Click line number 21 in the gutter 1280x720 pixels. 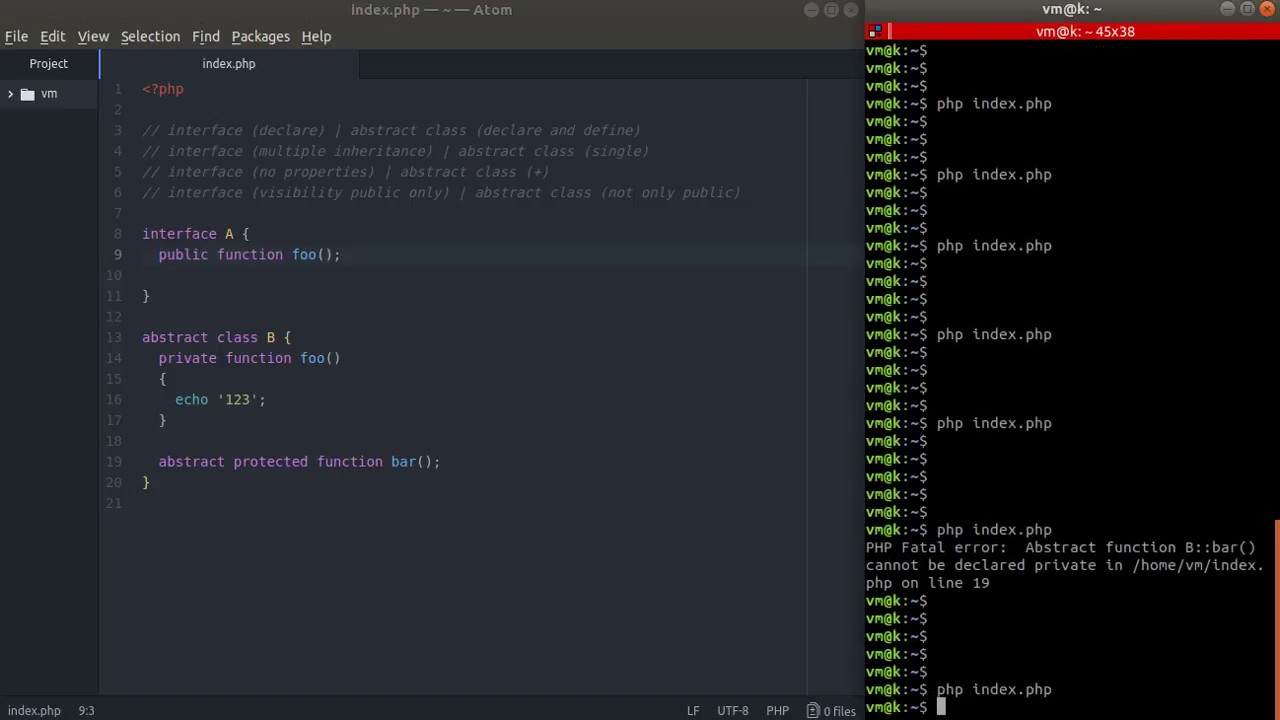coord(114,503)
